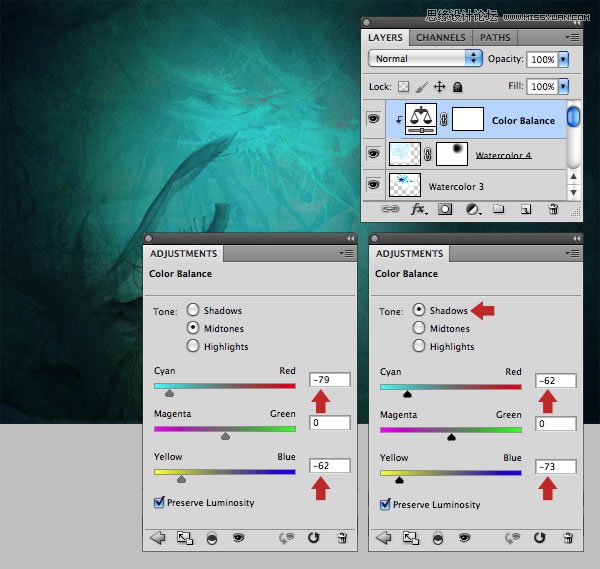The image size is (600, 569).
Task: Select Highlights tone in right Adjustments panel
Action: tap(419, 346)
